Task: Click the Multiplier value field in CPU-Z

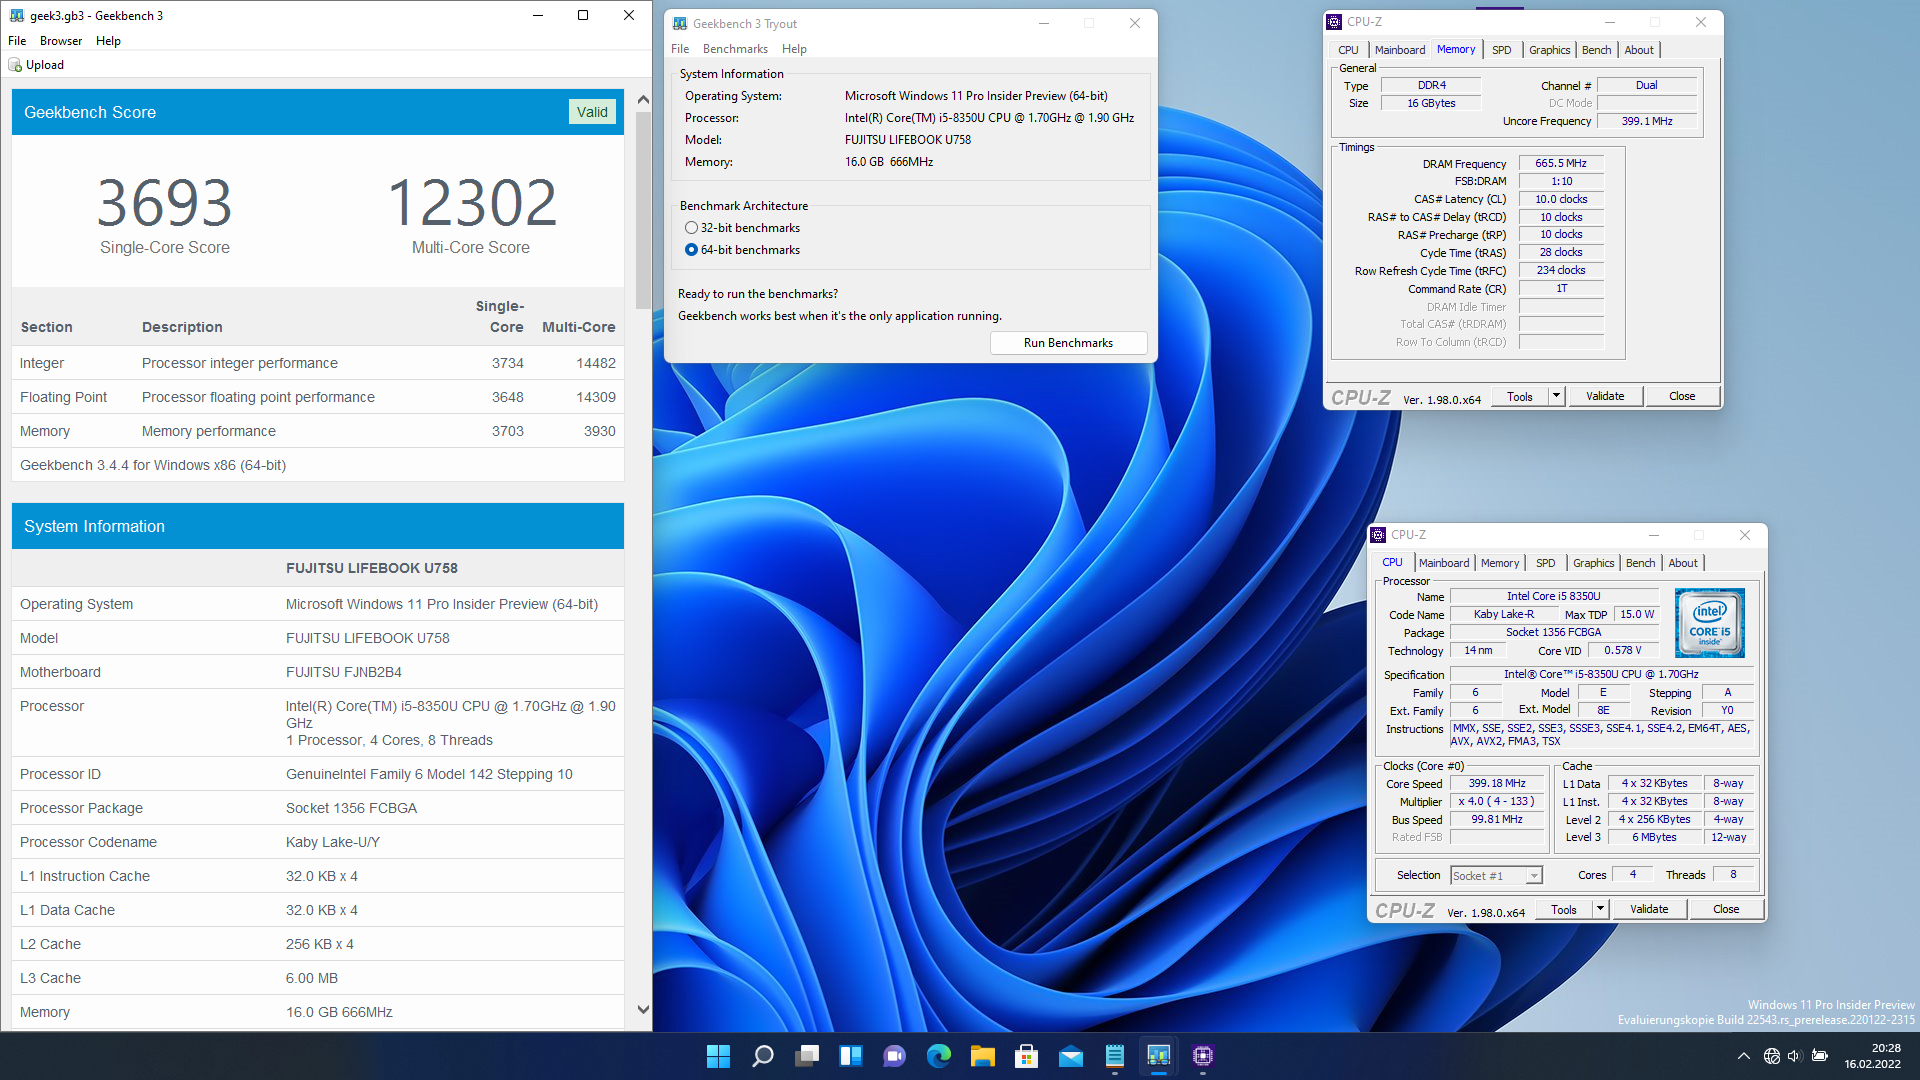Action: (x=1496, y=802)
